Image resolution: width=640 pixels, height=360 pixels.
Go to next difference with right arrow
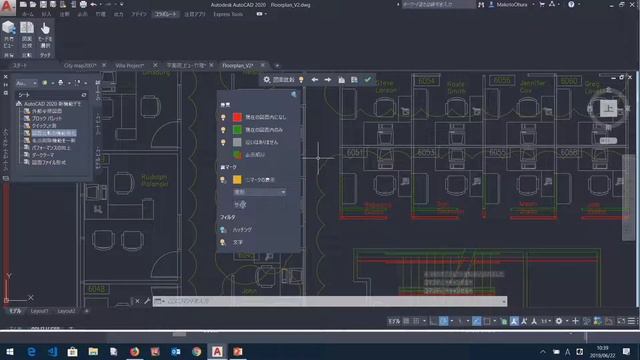pos(328,80)
